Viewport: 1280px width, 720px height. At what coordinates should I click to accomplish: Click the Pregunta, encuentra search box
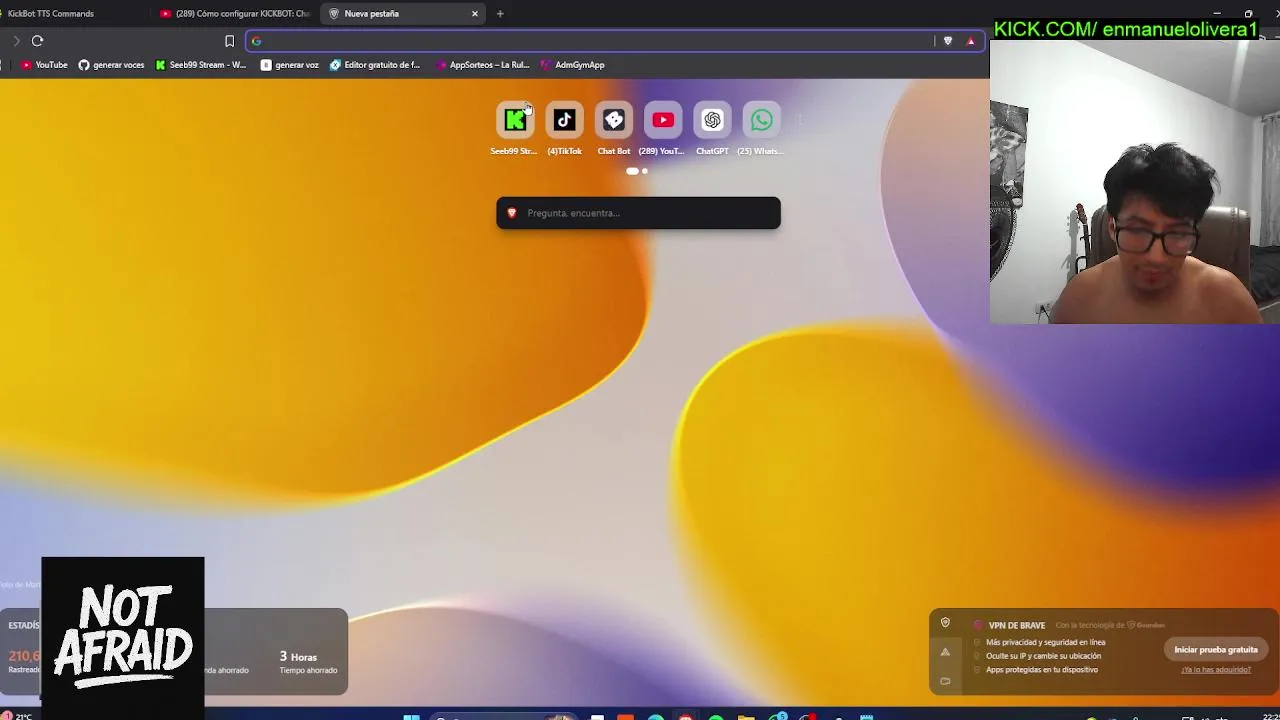coord(638,213)
